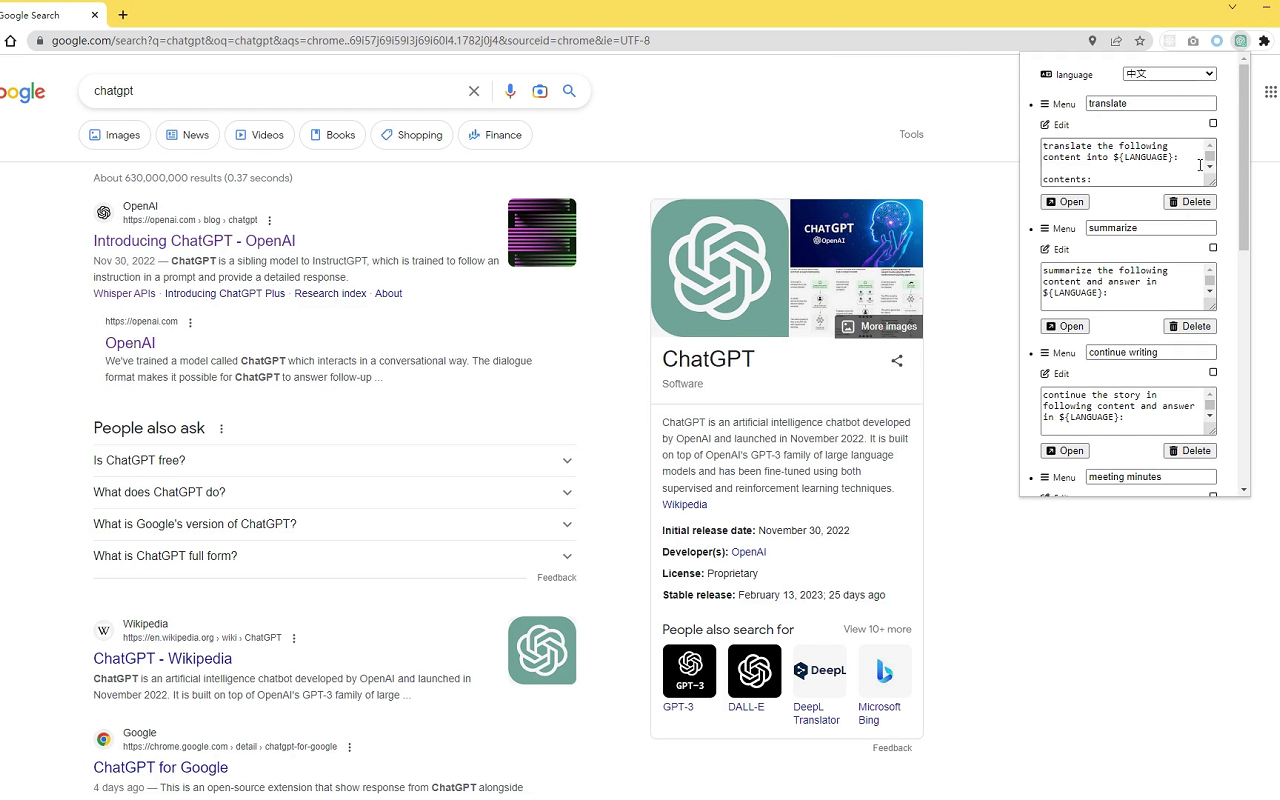Open the Extensions puzzle-piece menu
The width and height of the screenshot is (1280, 800).
[1264, 41]
